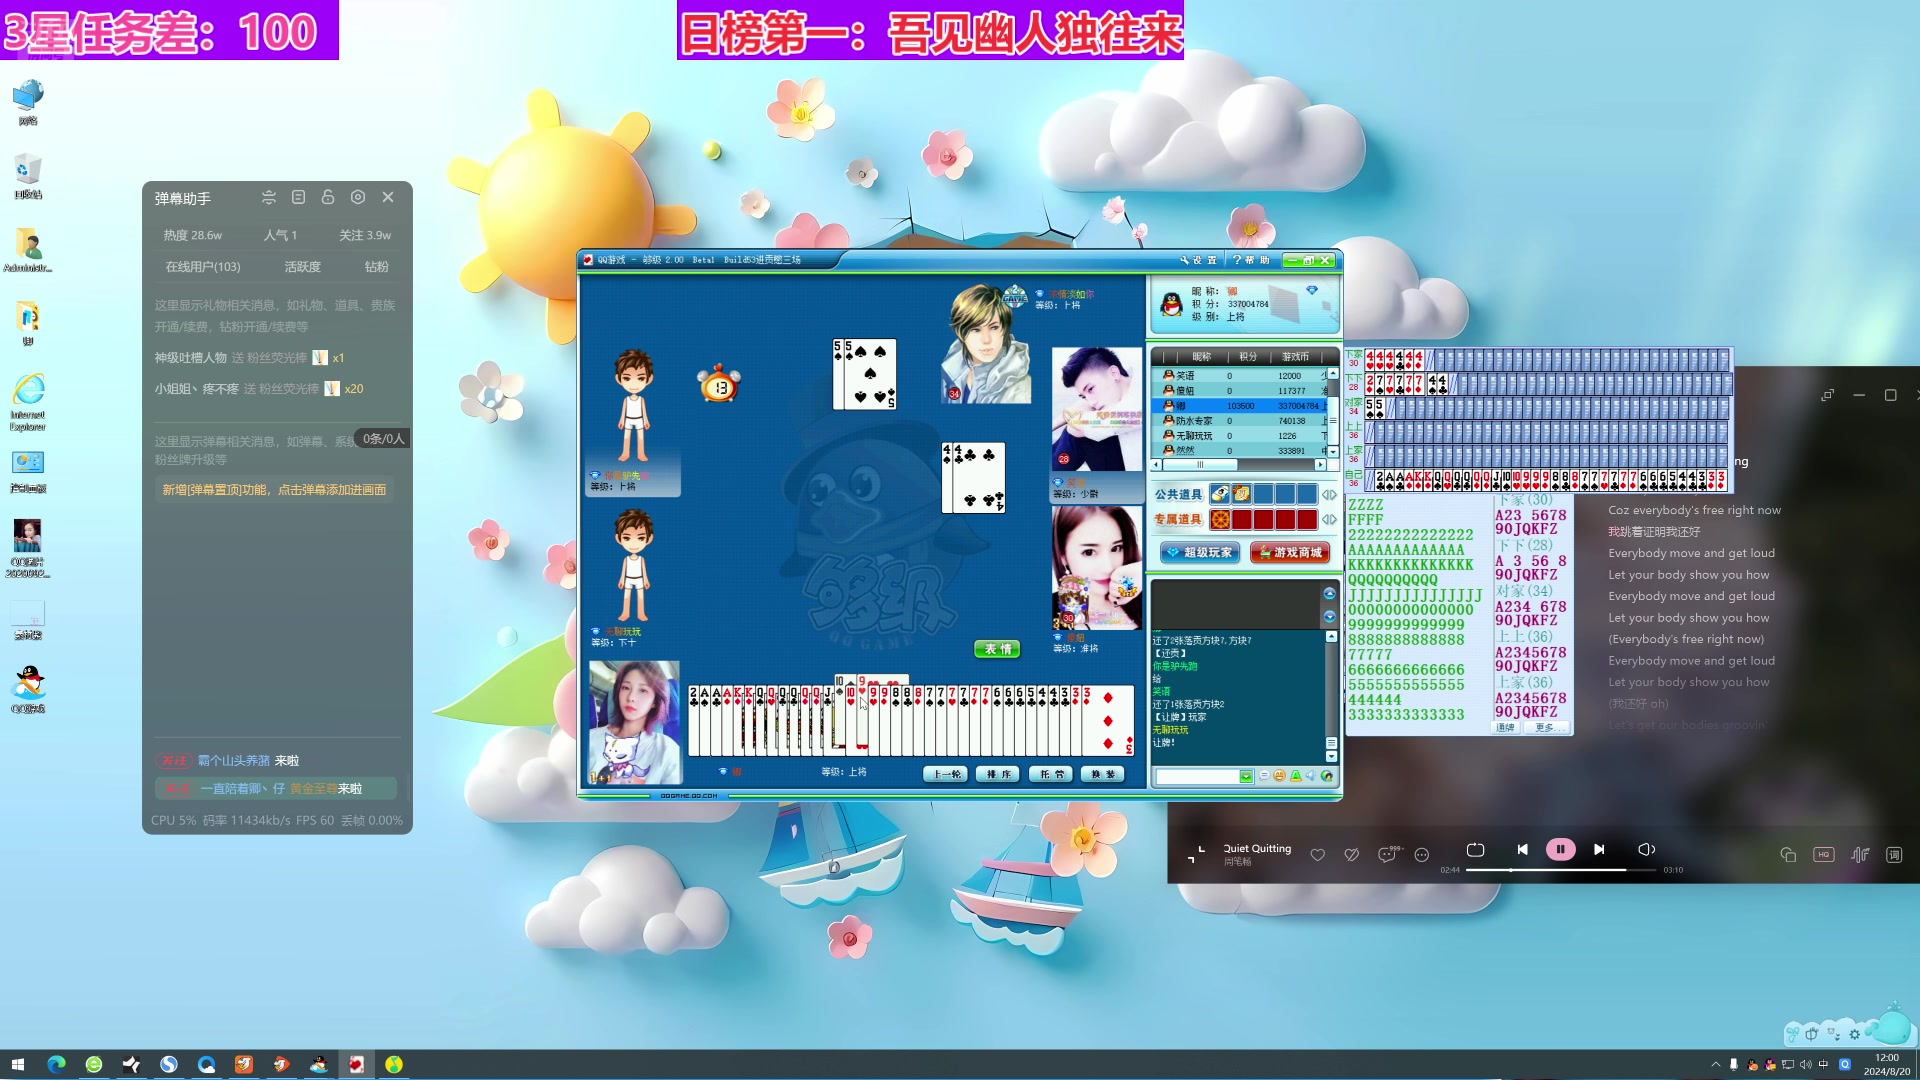Select the 3 of diamonds card in hand
The width and height of the screenshot is (1920, 1080).
(1110, 721)
